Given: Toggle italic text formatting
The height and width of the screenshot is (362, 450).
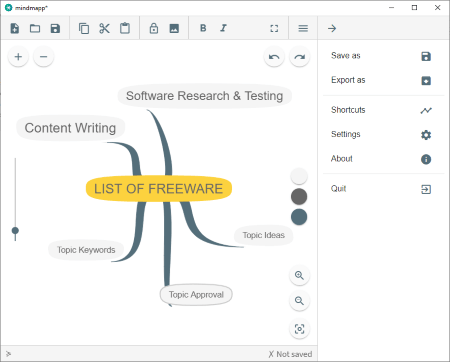Looking at the screenshot, I should tap(223, 28).
